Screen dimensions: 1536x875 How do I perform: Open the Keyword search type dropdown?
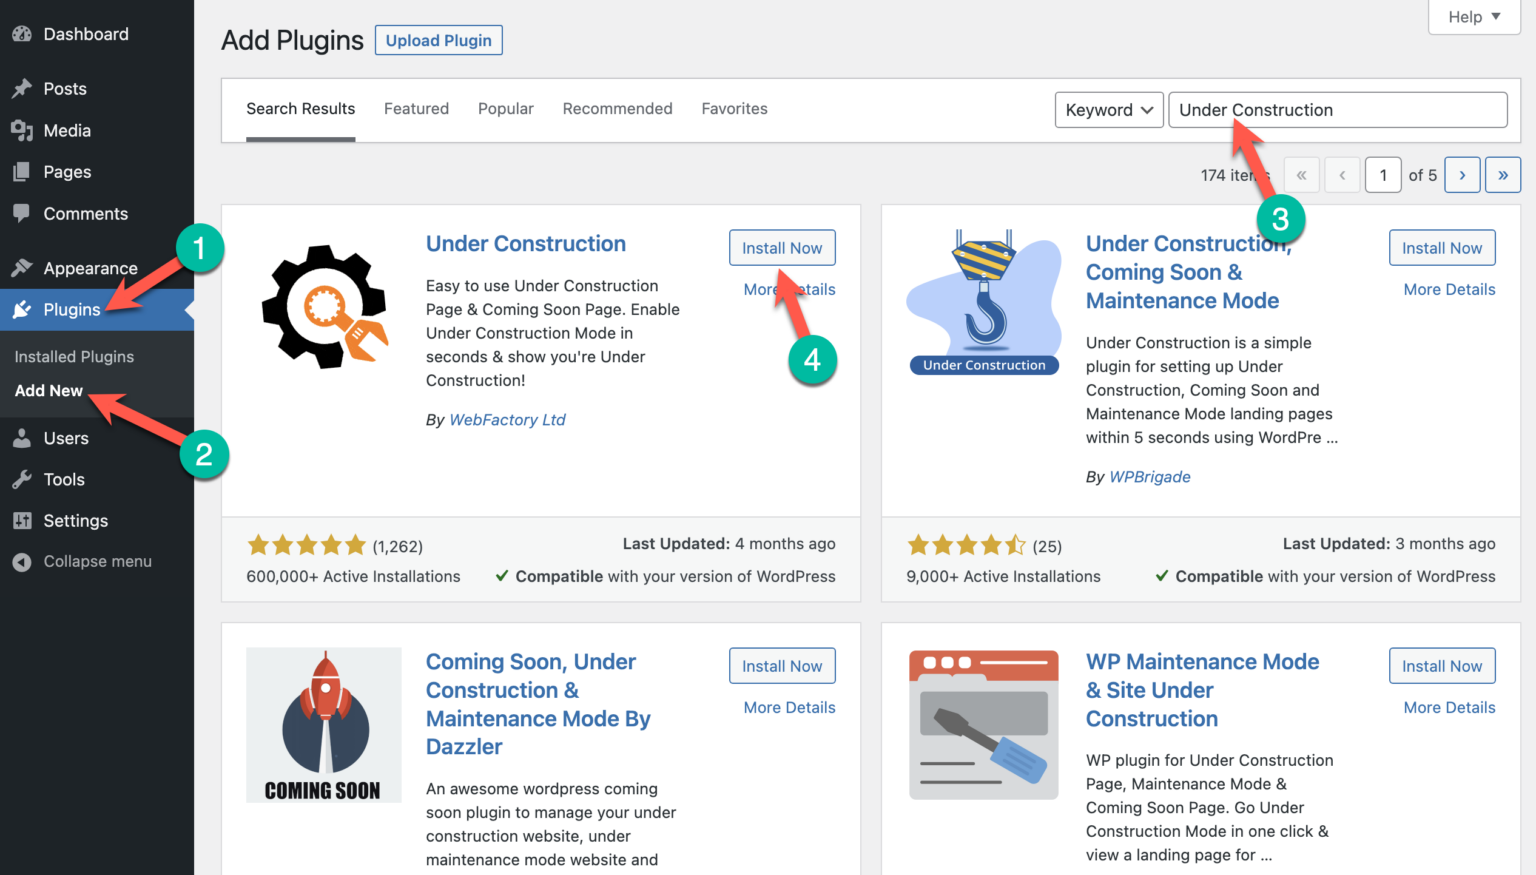(1108, 109)
